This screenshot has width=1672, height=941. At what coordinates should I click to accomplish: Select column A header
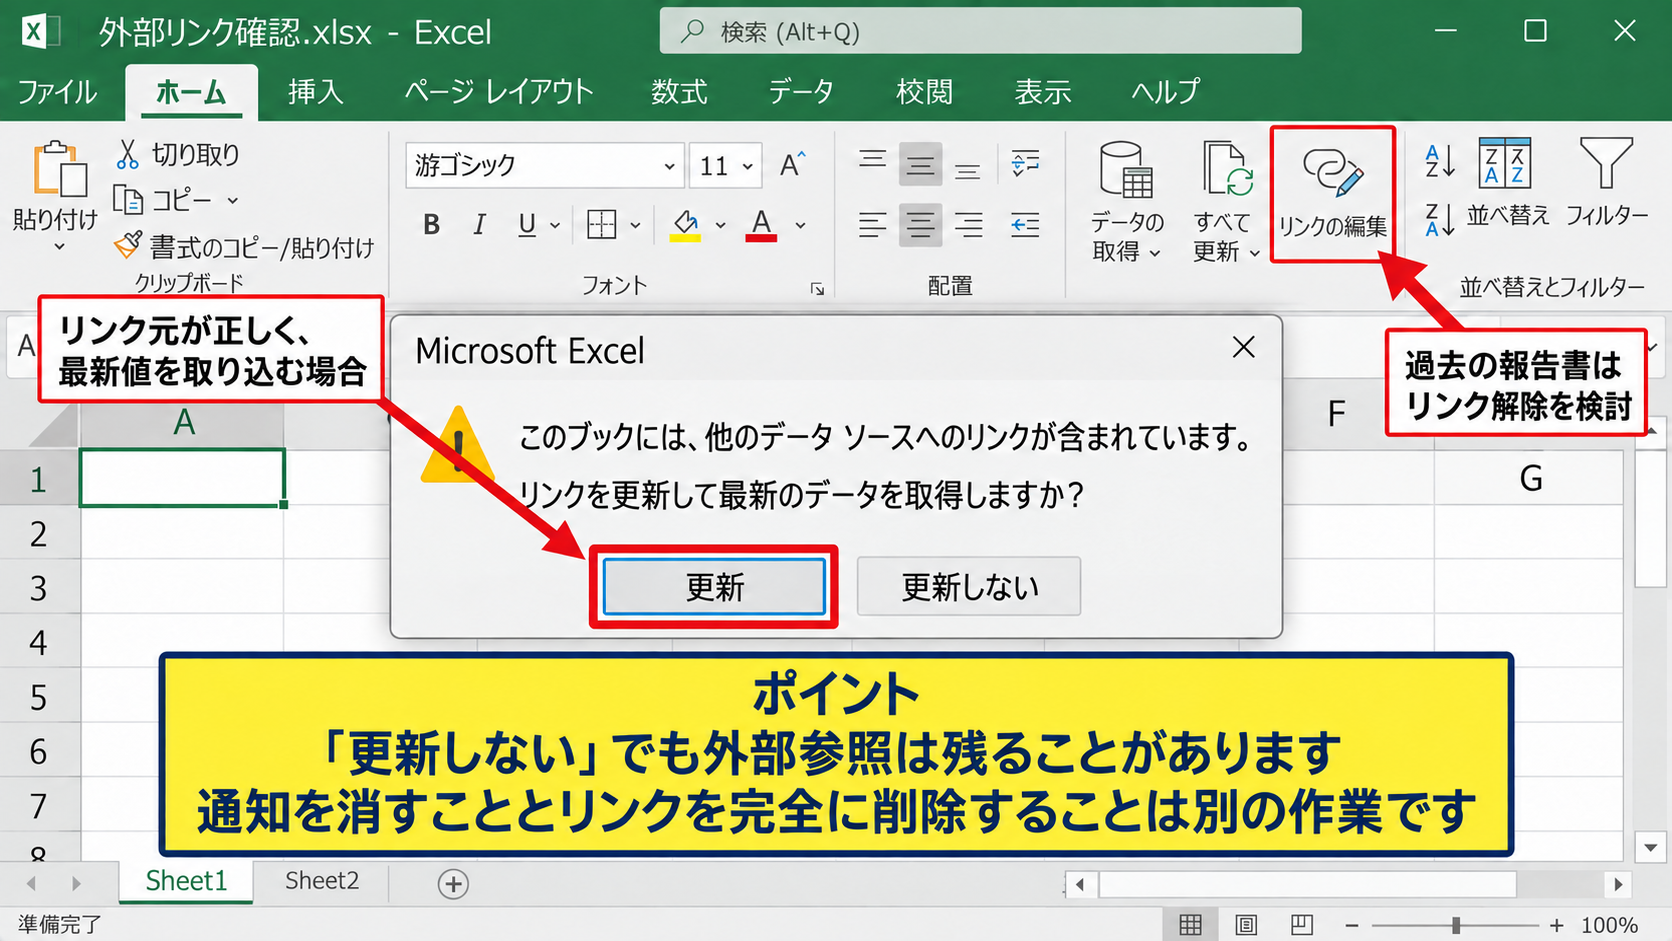183,422
